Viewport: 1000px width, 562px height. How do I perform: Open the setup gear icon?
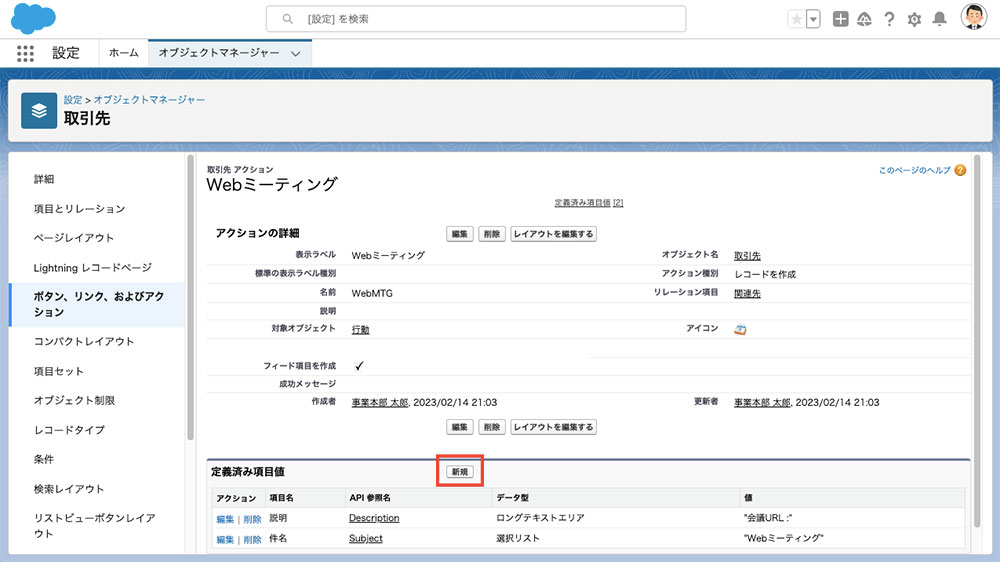click(x=914, y=20)
